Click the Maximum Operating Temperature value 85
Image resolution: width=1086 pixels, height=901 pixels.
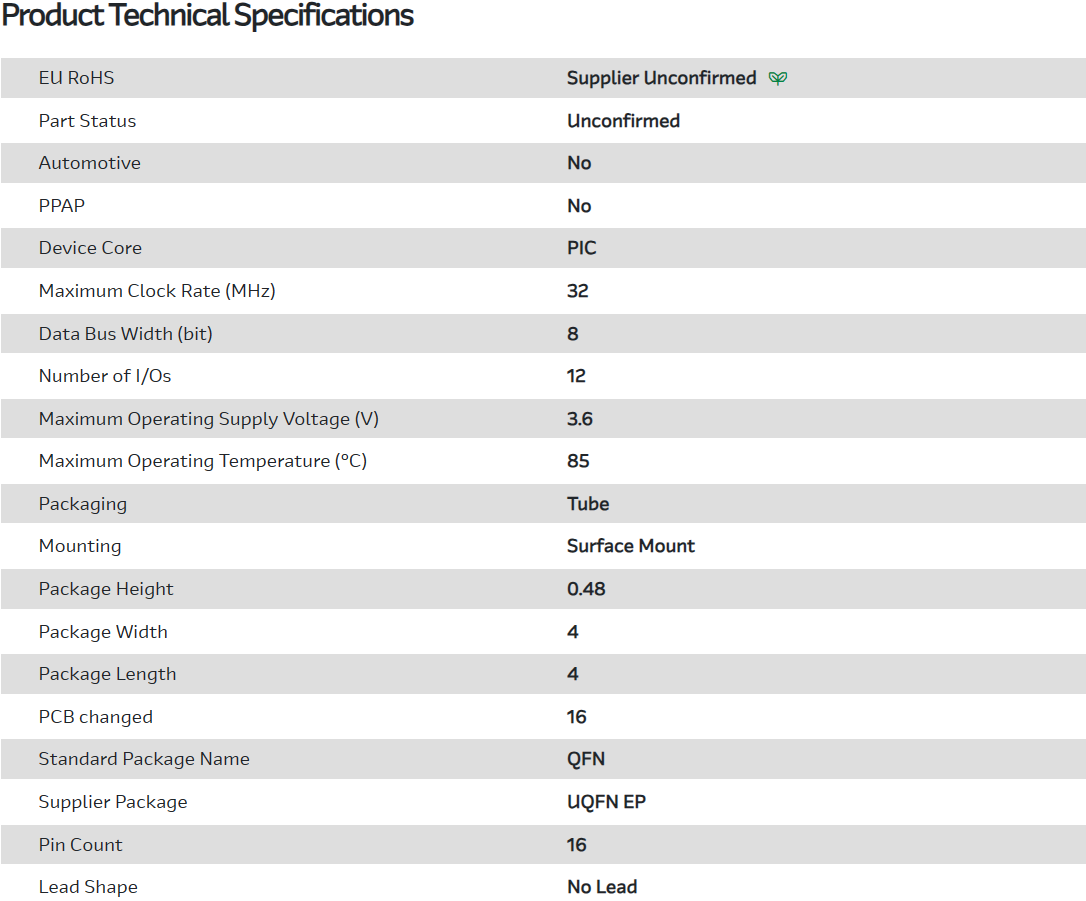(x=578, y=461)
